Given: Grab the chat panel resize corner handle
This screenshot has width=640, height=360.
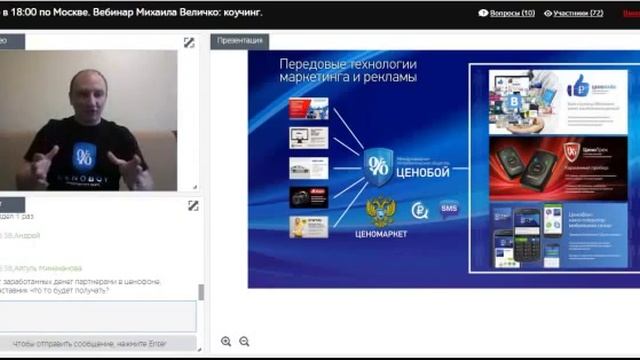Looking at the screenshot, I should click(200, 349).
